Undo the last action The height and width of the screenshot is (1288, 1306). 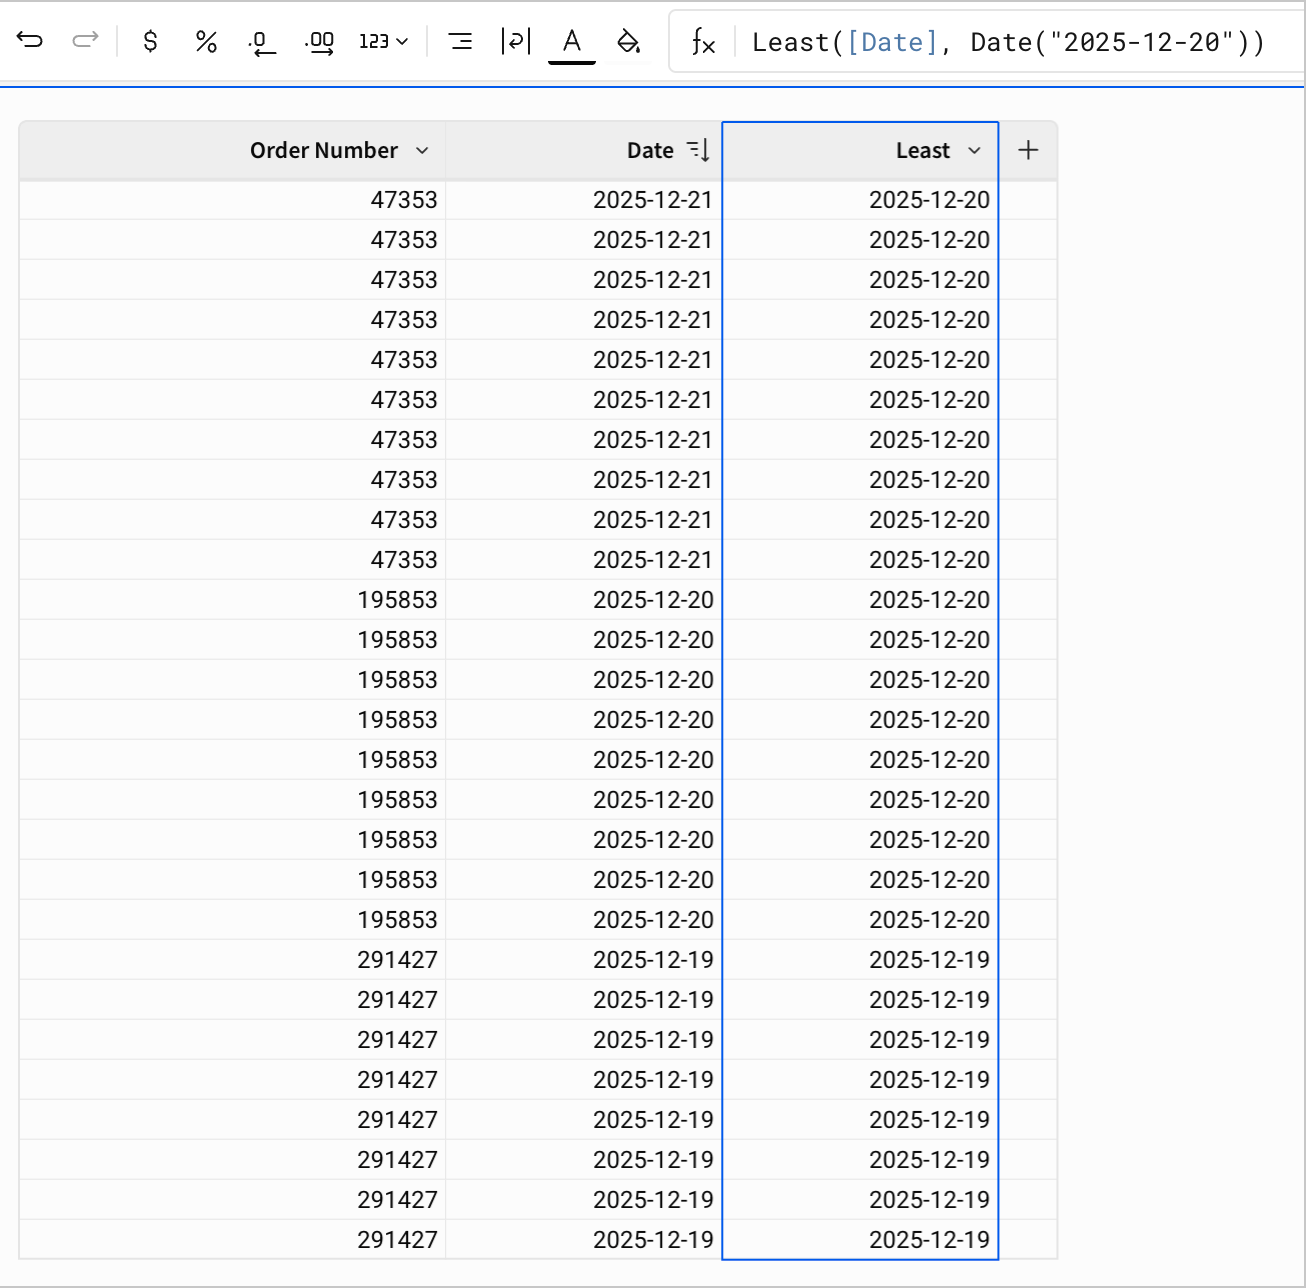pyautogui.click(x=29, y=41)
